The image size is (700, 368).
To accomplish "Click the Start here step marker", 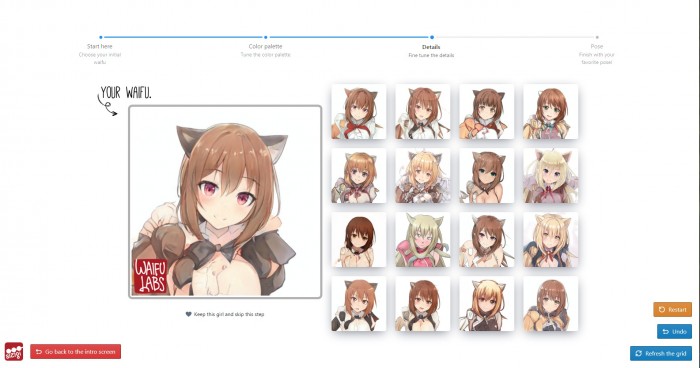I will (101, 38).
